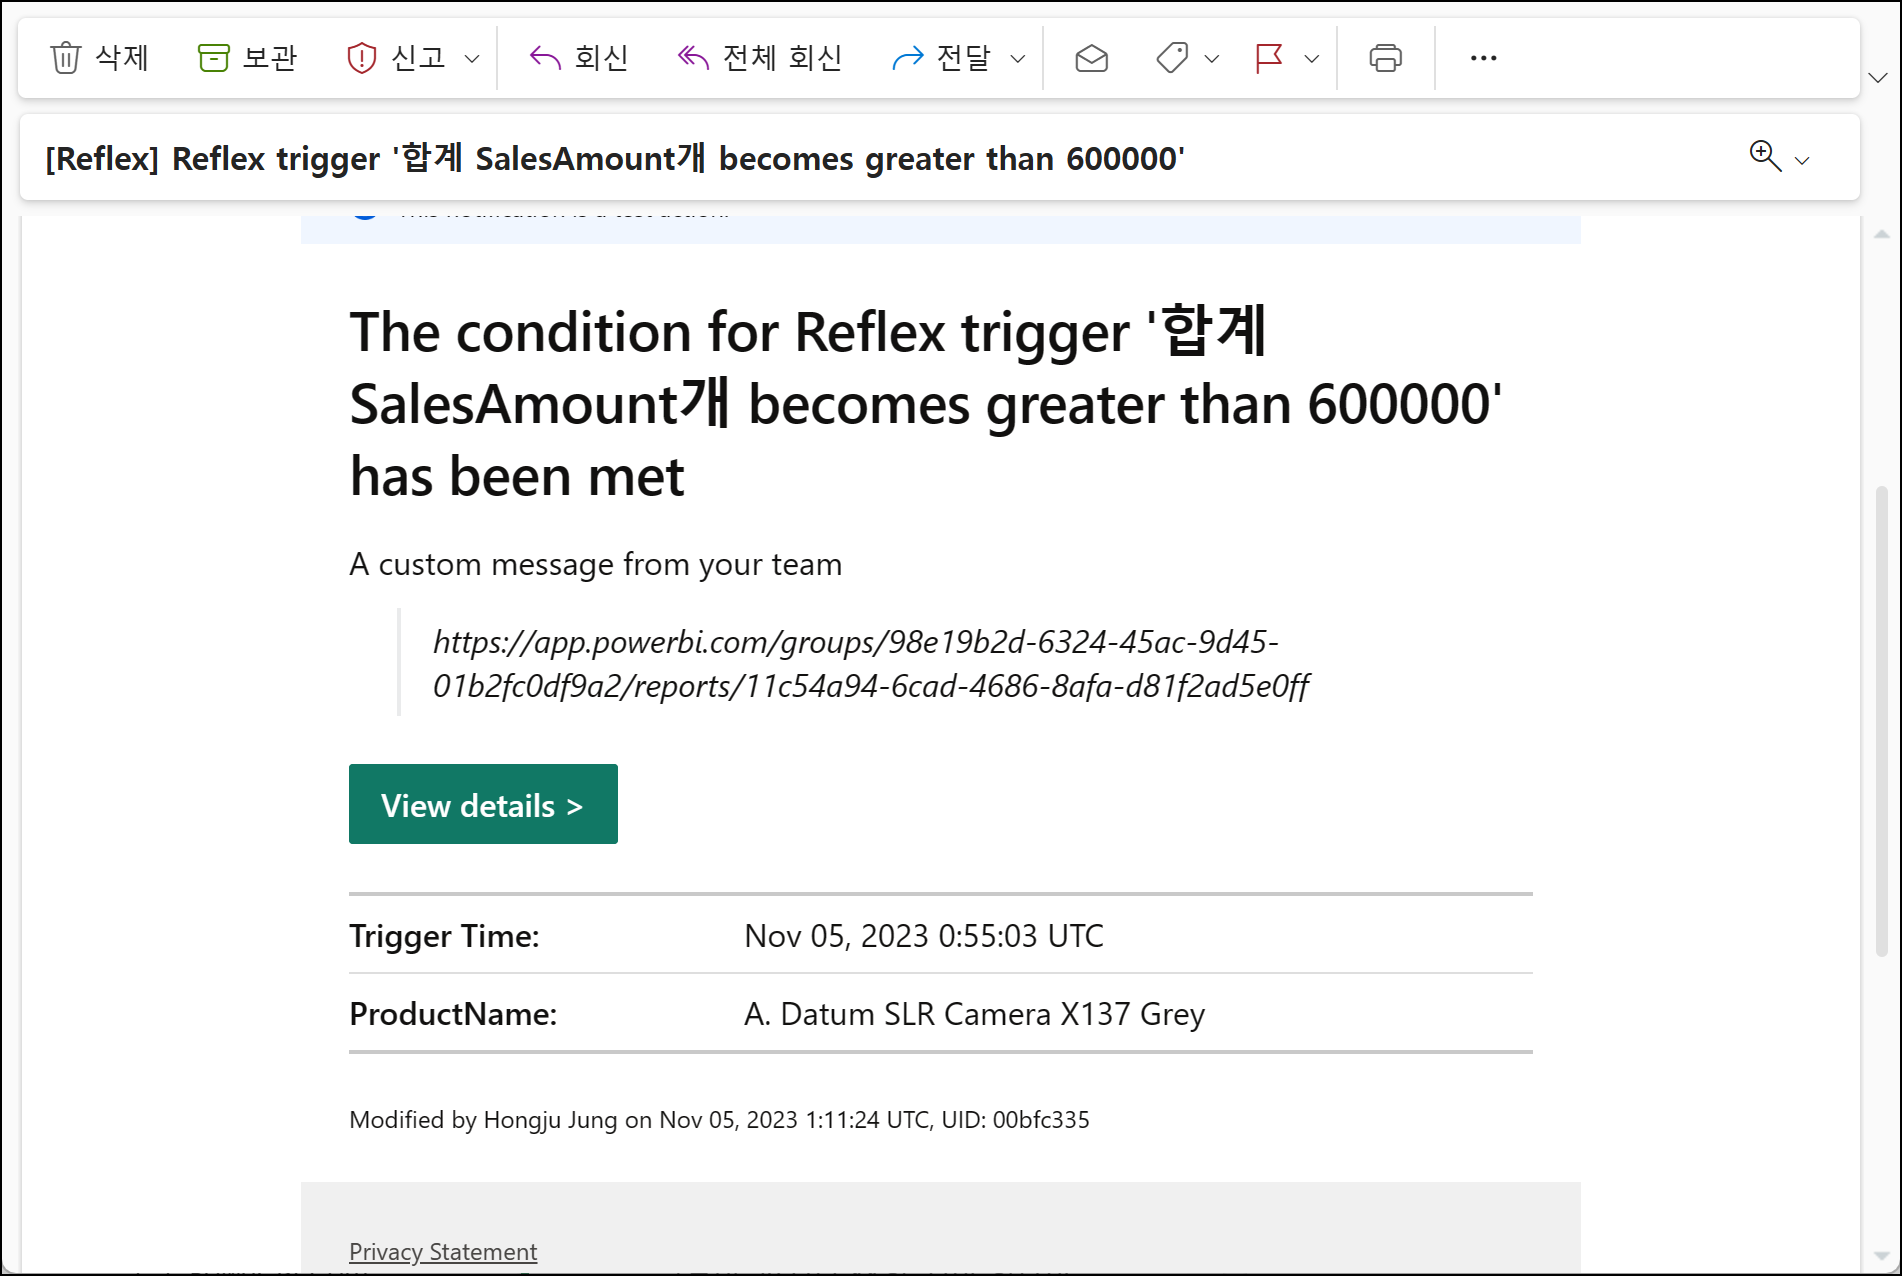Screen dimensions: 1902x1276
Task: Open the Privacy Statement link
Action: pyautogui.click(x=443, y=1252)
